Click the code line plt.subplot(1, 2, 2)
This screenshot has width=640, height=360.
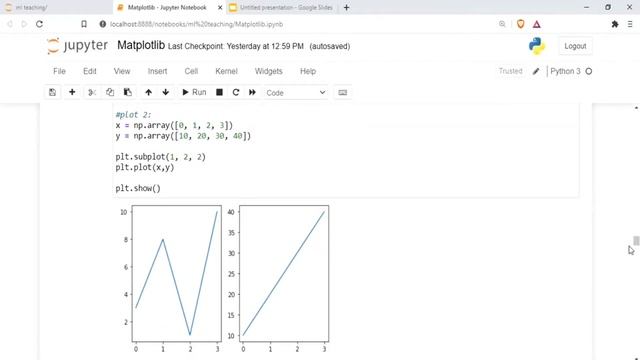[x=160, y=157]
